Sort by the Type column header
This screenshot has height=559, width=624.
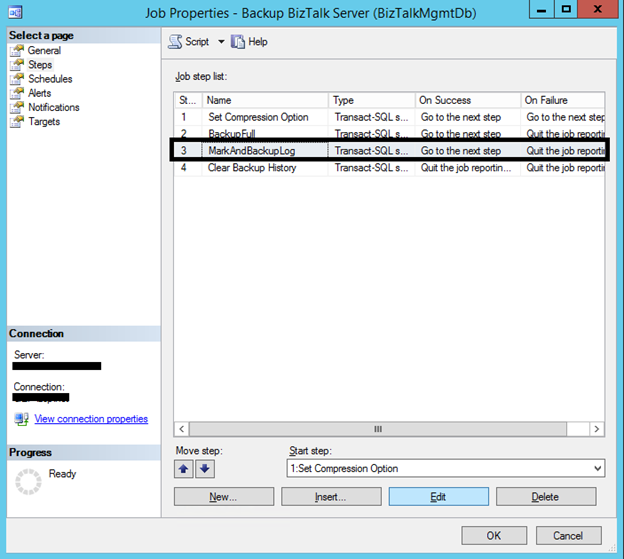click(371, 100)
